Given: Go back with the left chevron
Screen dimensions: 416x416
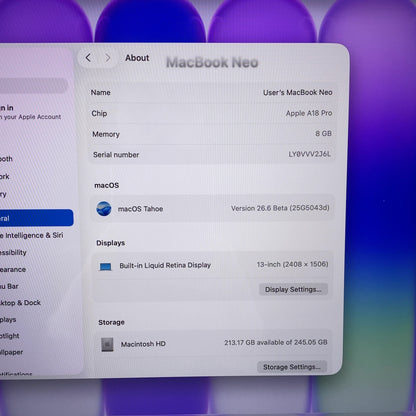Looking at the screenshot, I should click(88, 58).
